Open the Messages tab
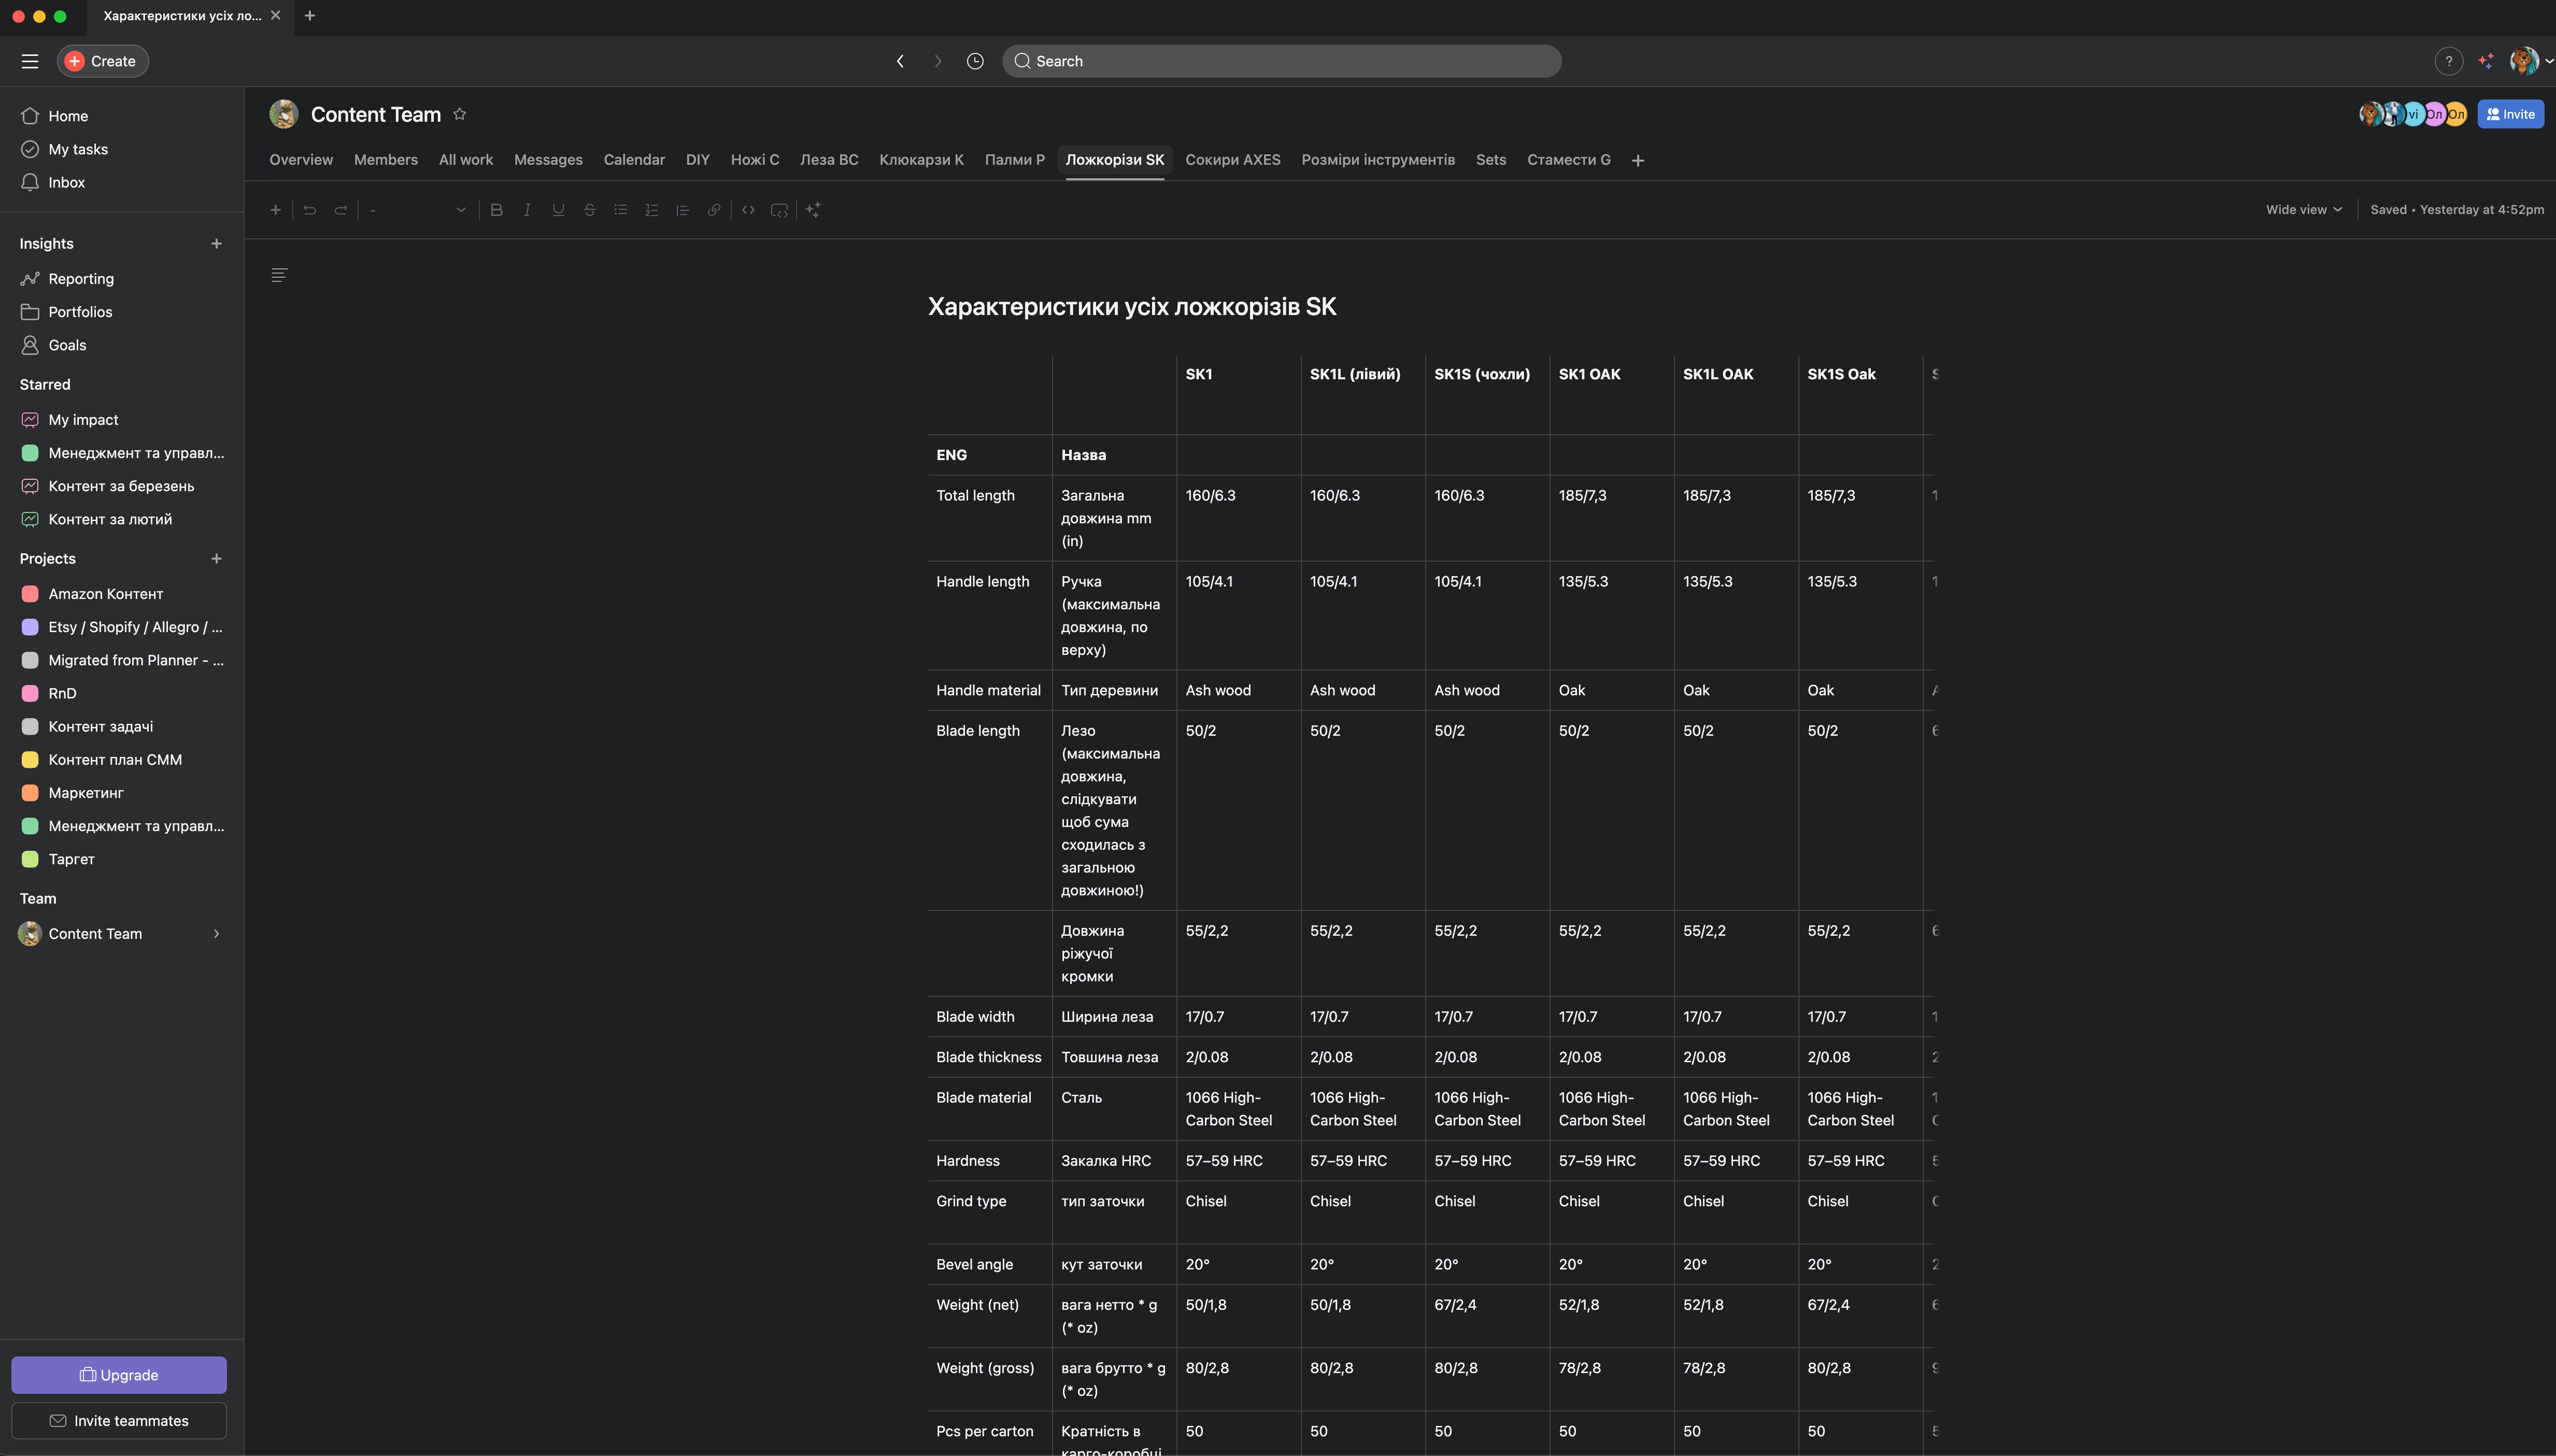The image size is (2556, 1456). (548, 160)
